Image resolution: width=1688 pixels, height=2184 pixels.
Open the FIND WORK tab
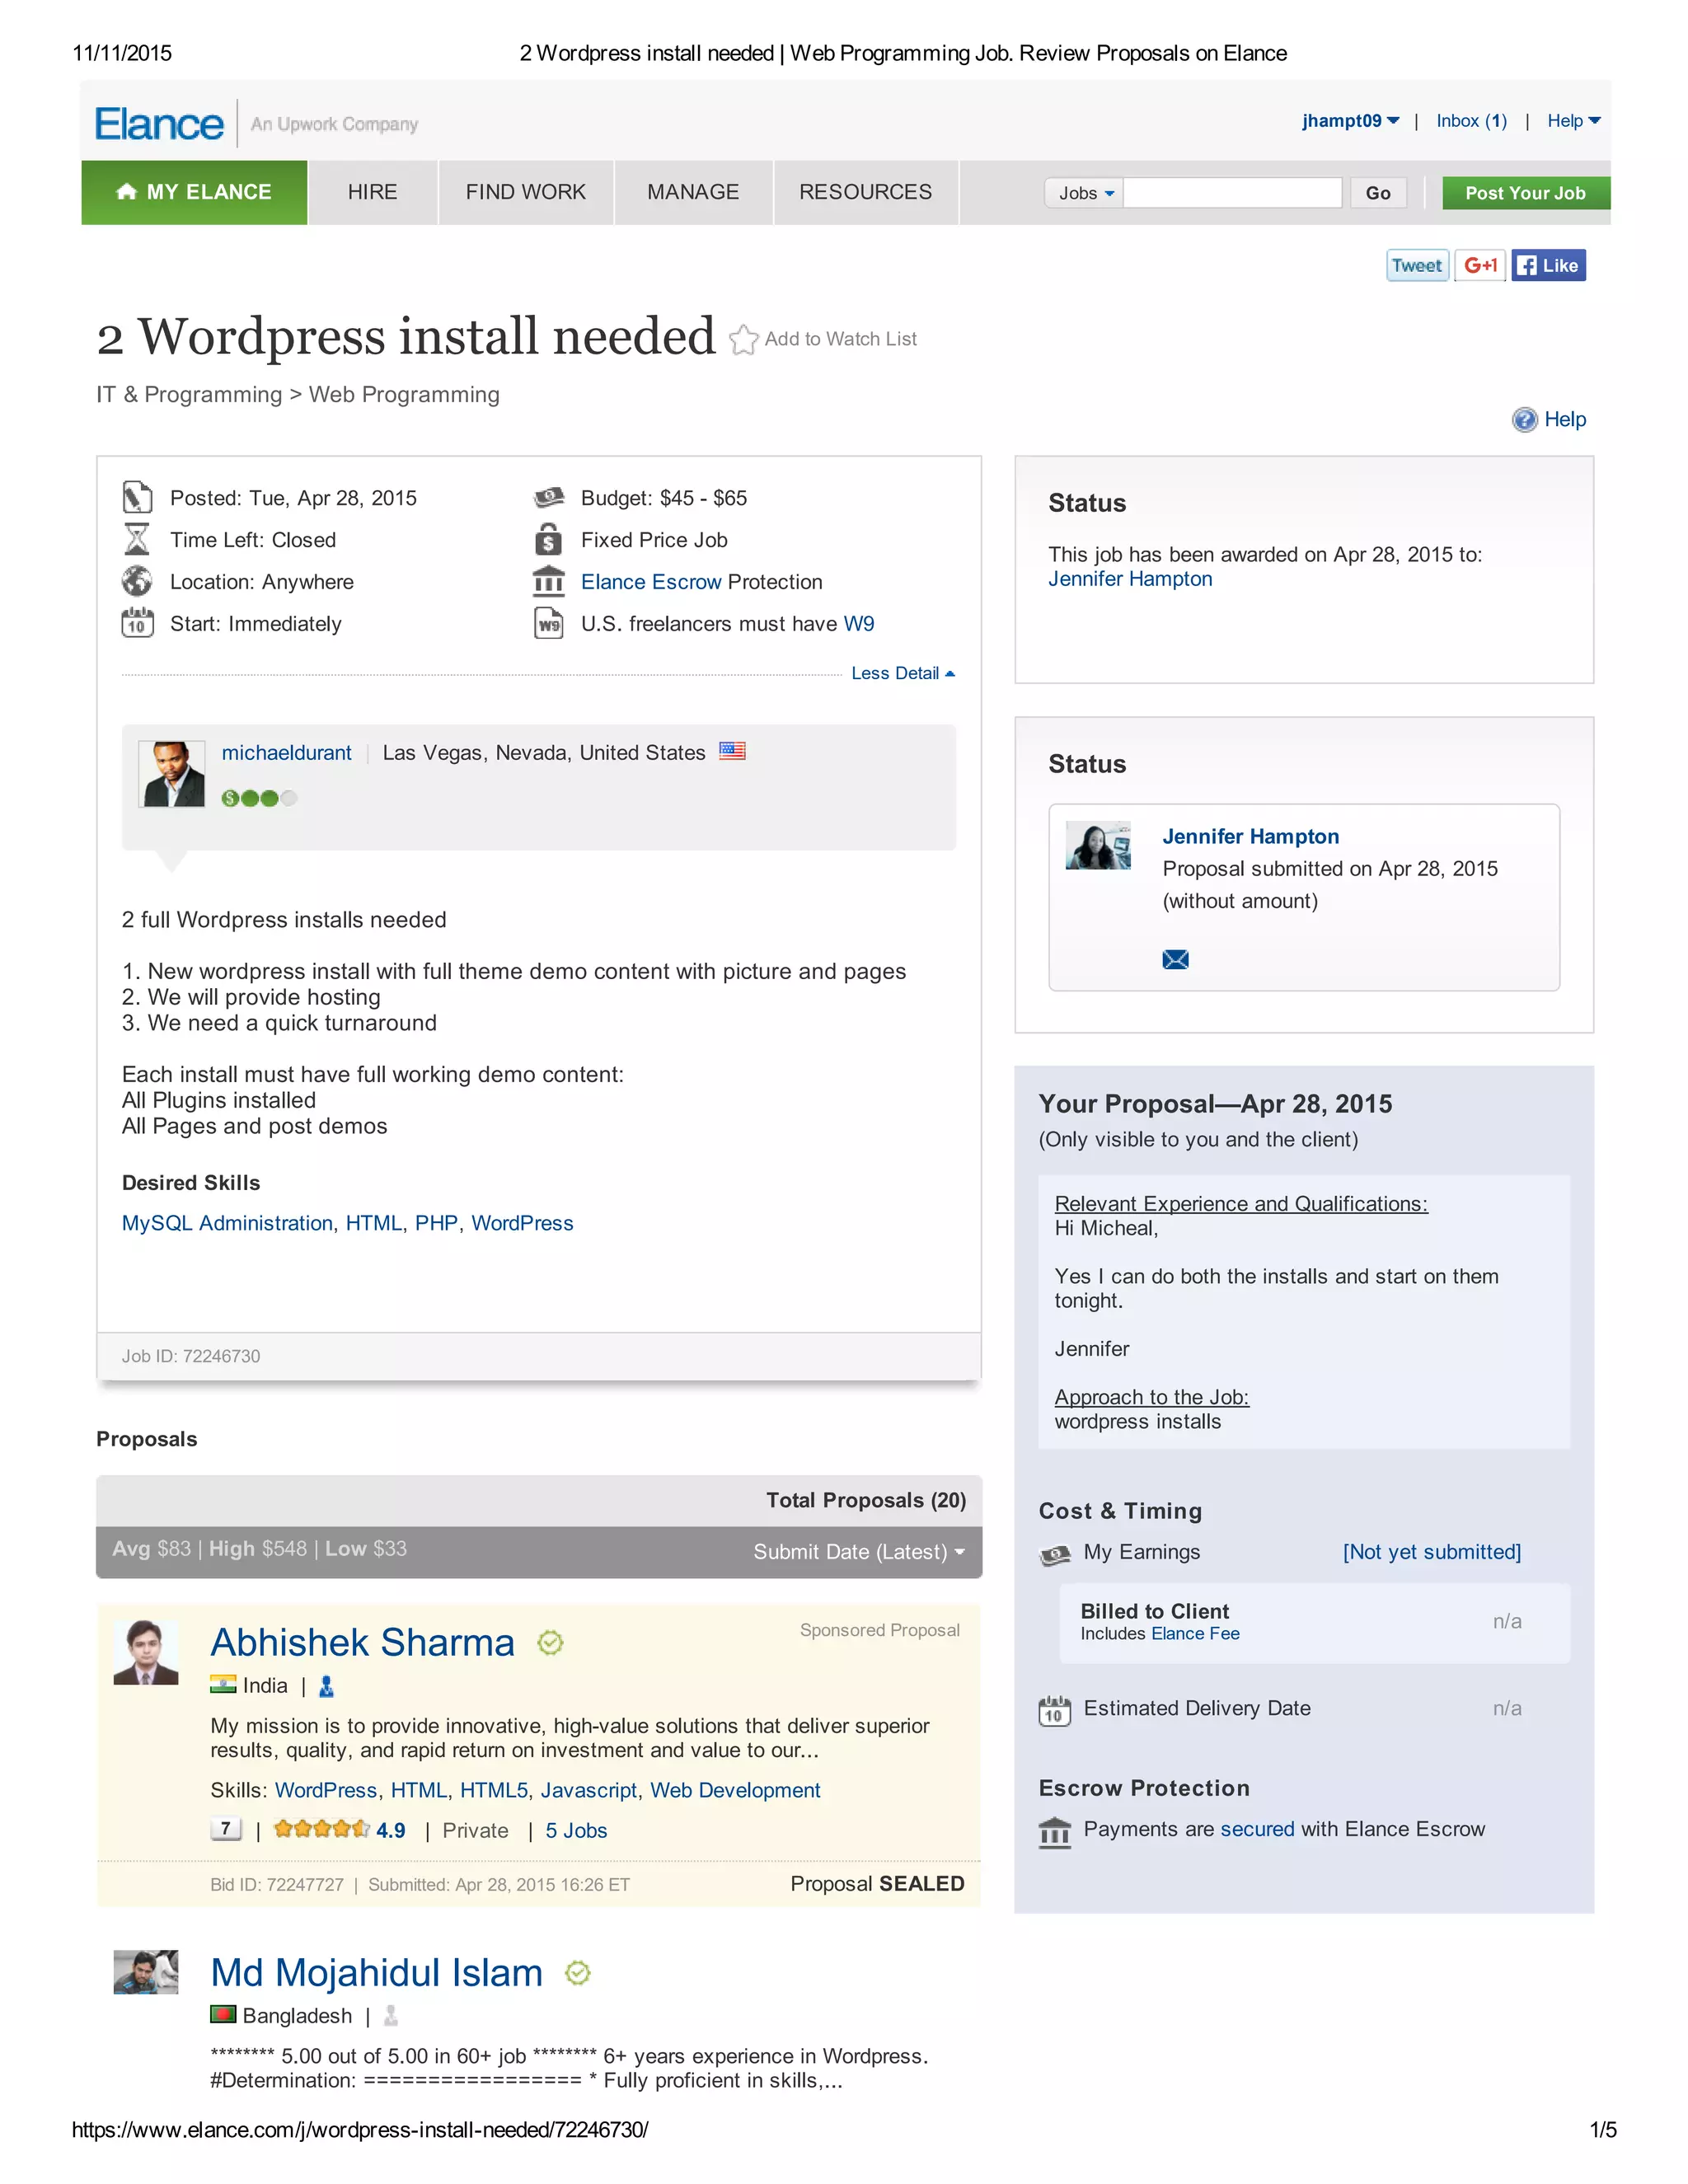point(526,192)
